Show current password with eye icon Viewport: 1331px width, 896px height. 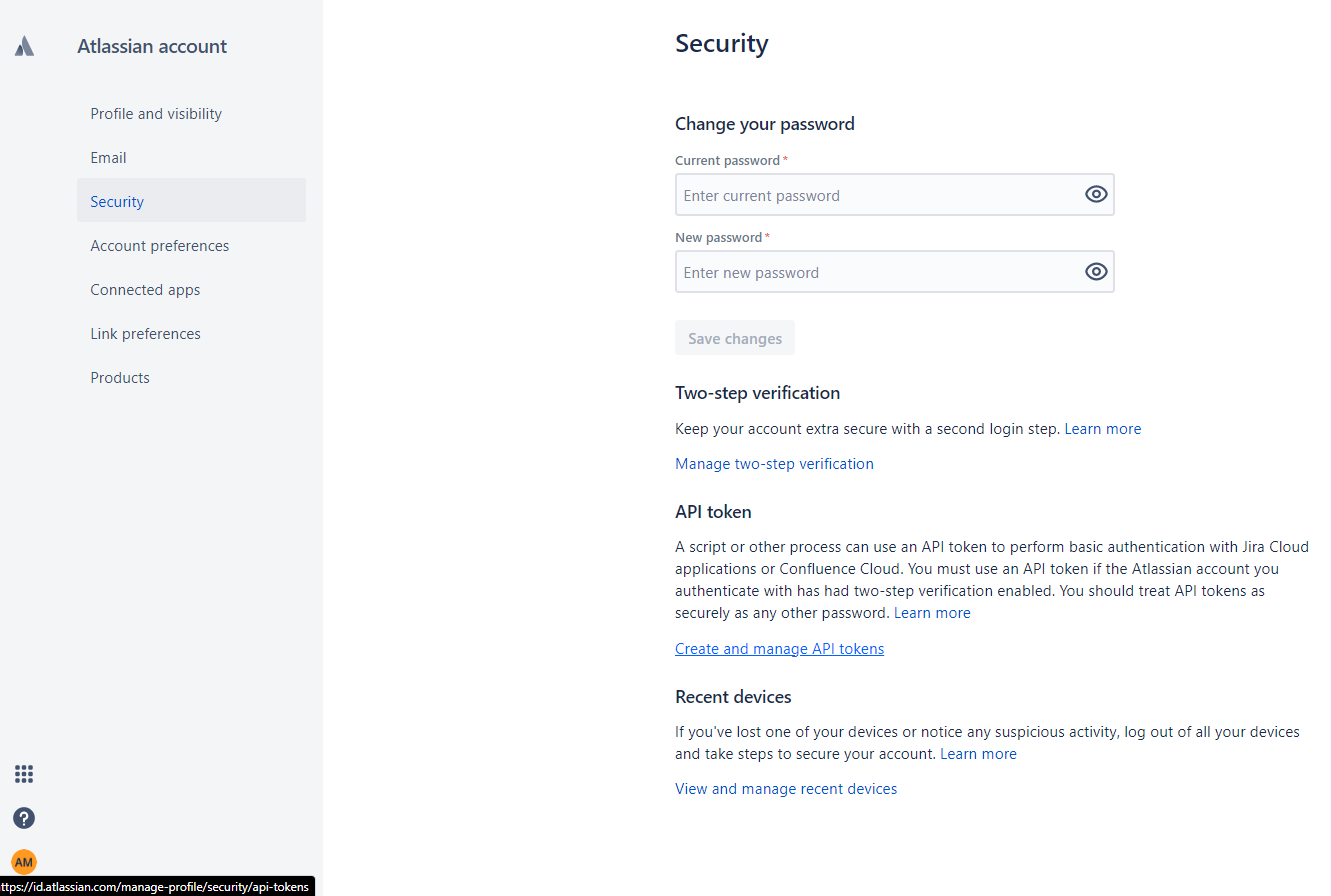(1096, 195)
